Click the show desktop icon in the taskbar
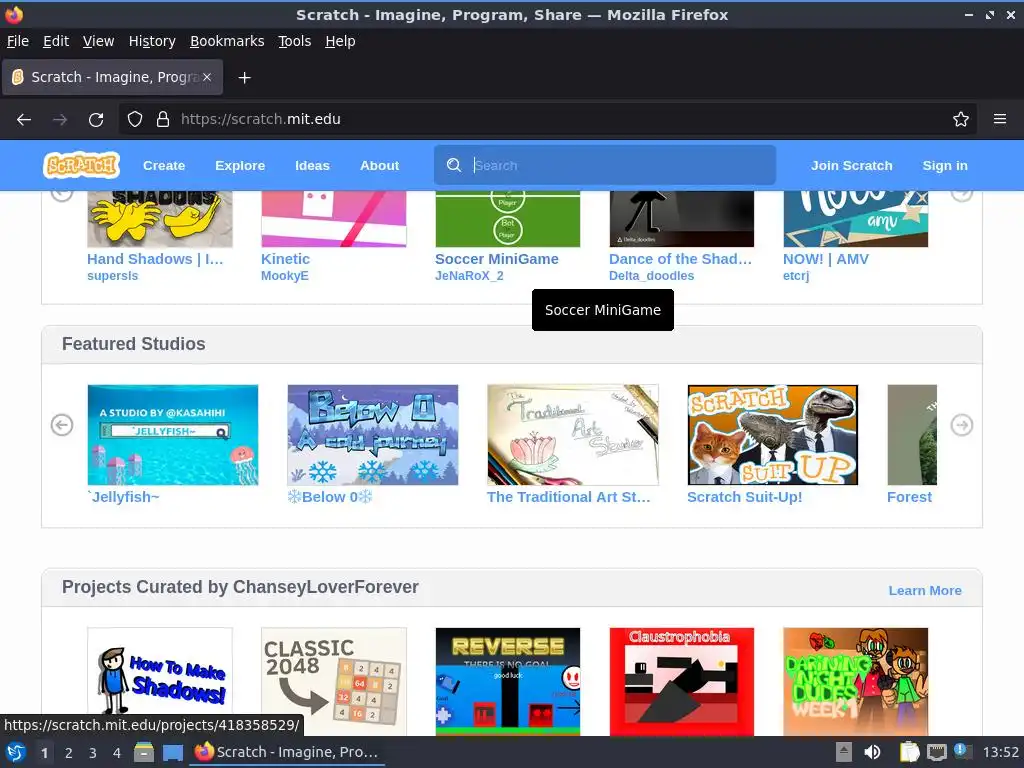 [x=173, y=752]
